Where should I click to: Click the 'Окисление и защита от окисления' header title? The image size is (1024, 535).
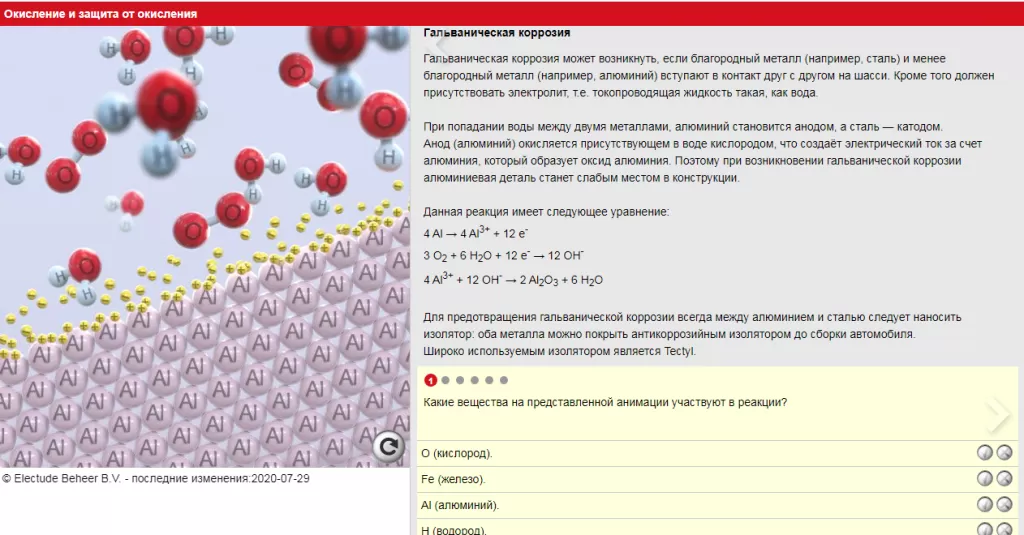point(100,14)
